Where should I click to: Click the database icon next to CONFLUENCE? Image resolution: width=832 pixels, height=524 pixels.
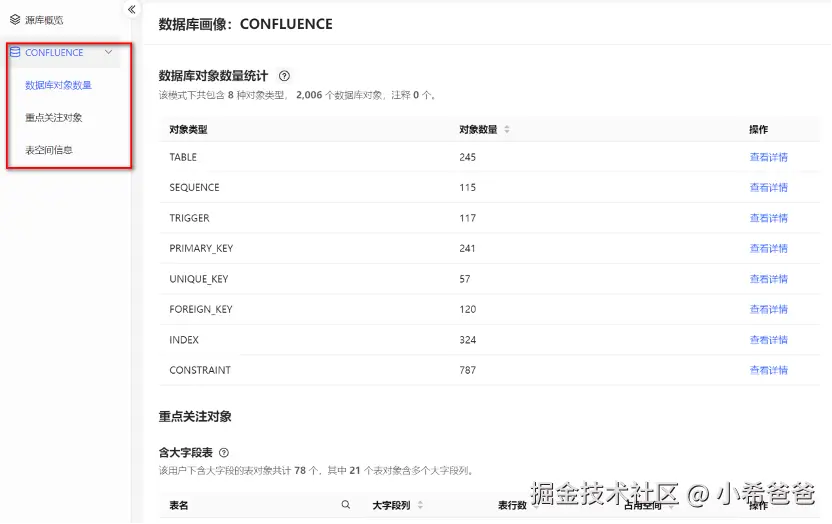click(x=15, y=52)
